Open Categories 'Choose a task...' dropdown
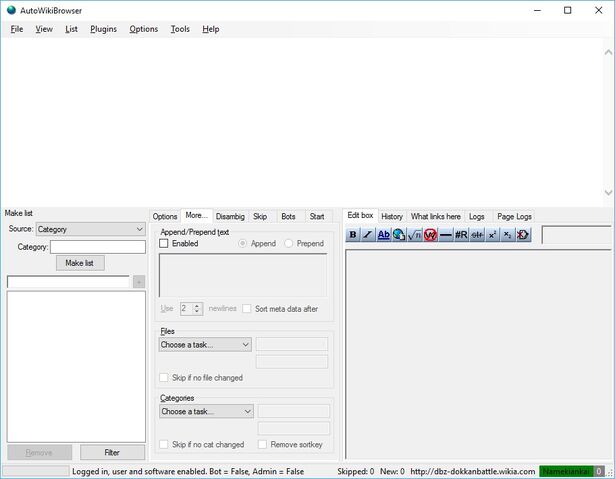Image resolution: width=615 pixels, height=479 pixels. 206,411
